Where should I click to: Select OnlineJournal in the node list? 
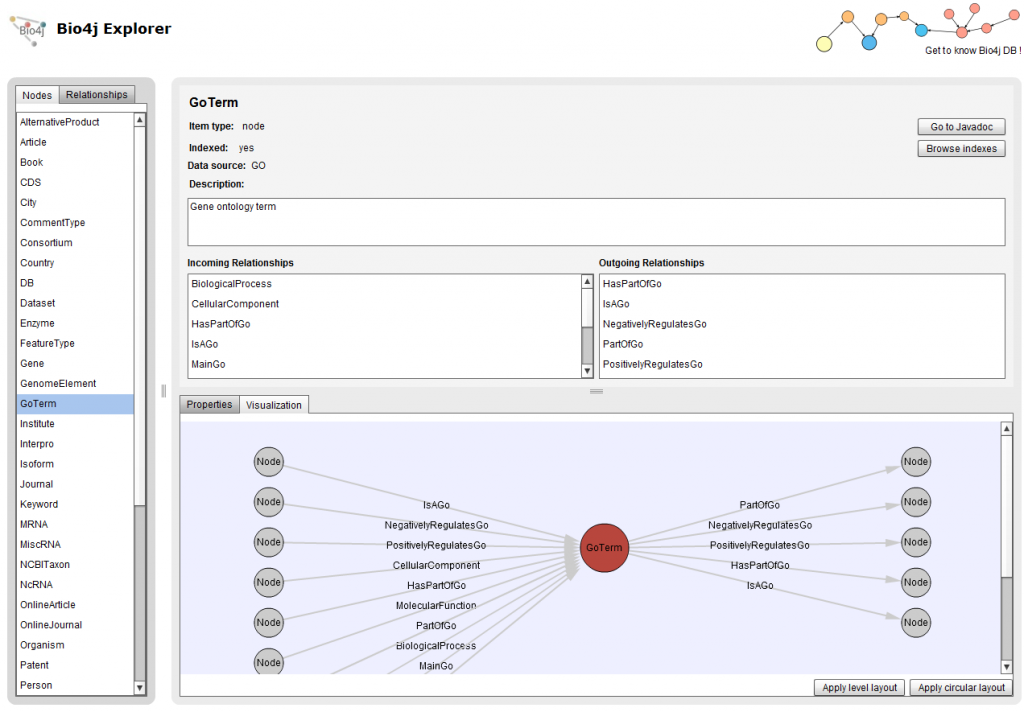click(x=75, y=625)
